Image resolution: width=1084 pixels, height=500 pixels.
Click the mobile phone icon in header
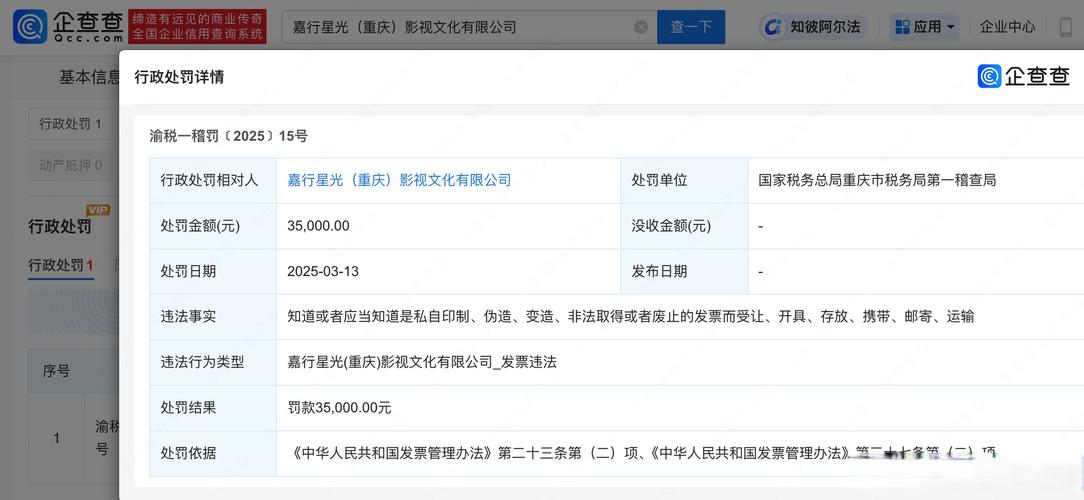pyautogui.click(x=1067, y=27)
